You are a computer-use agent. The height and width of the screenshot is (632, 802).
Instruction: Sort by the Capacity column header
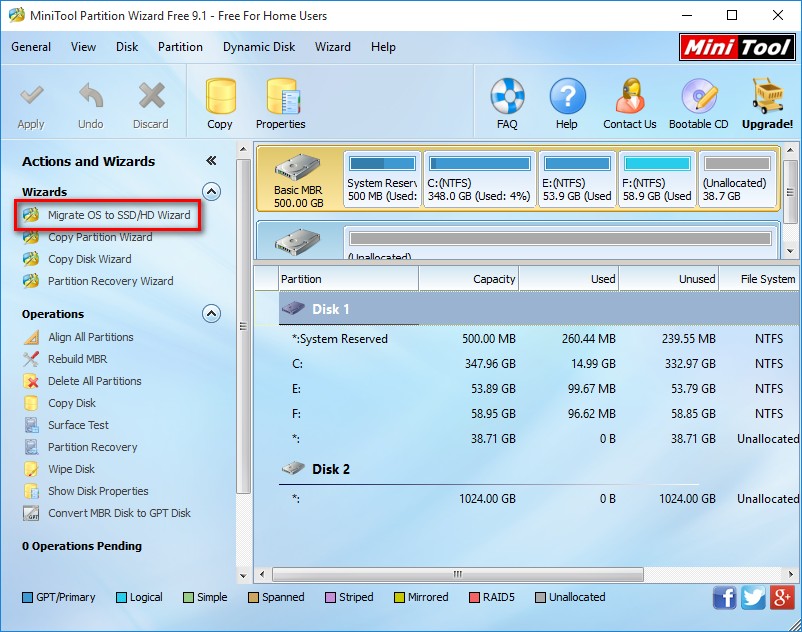(469, 279)
